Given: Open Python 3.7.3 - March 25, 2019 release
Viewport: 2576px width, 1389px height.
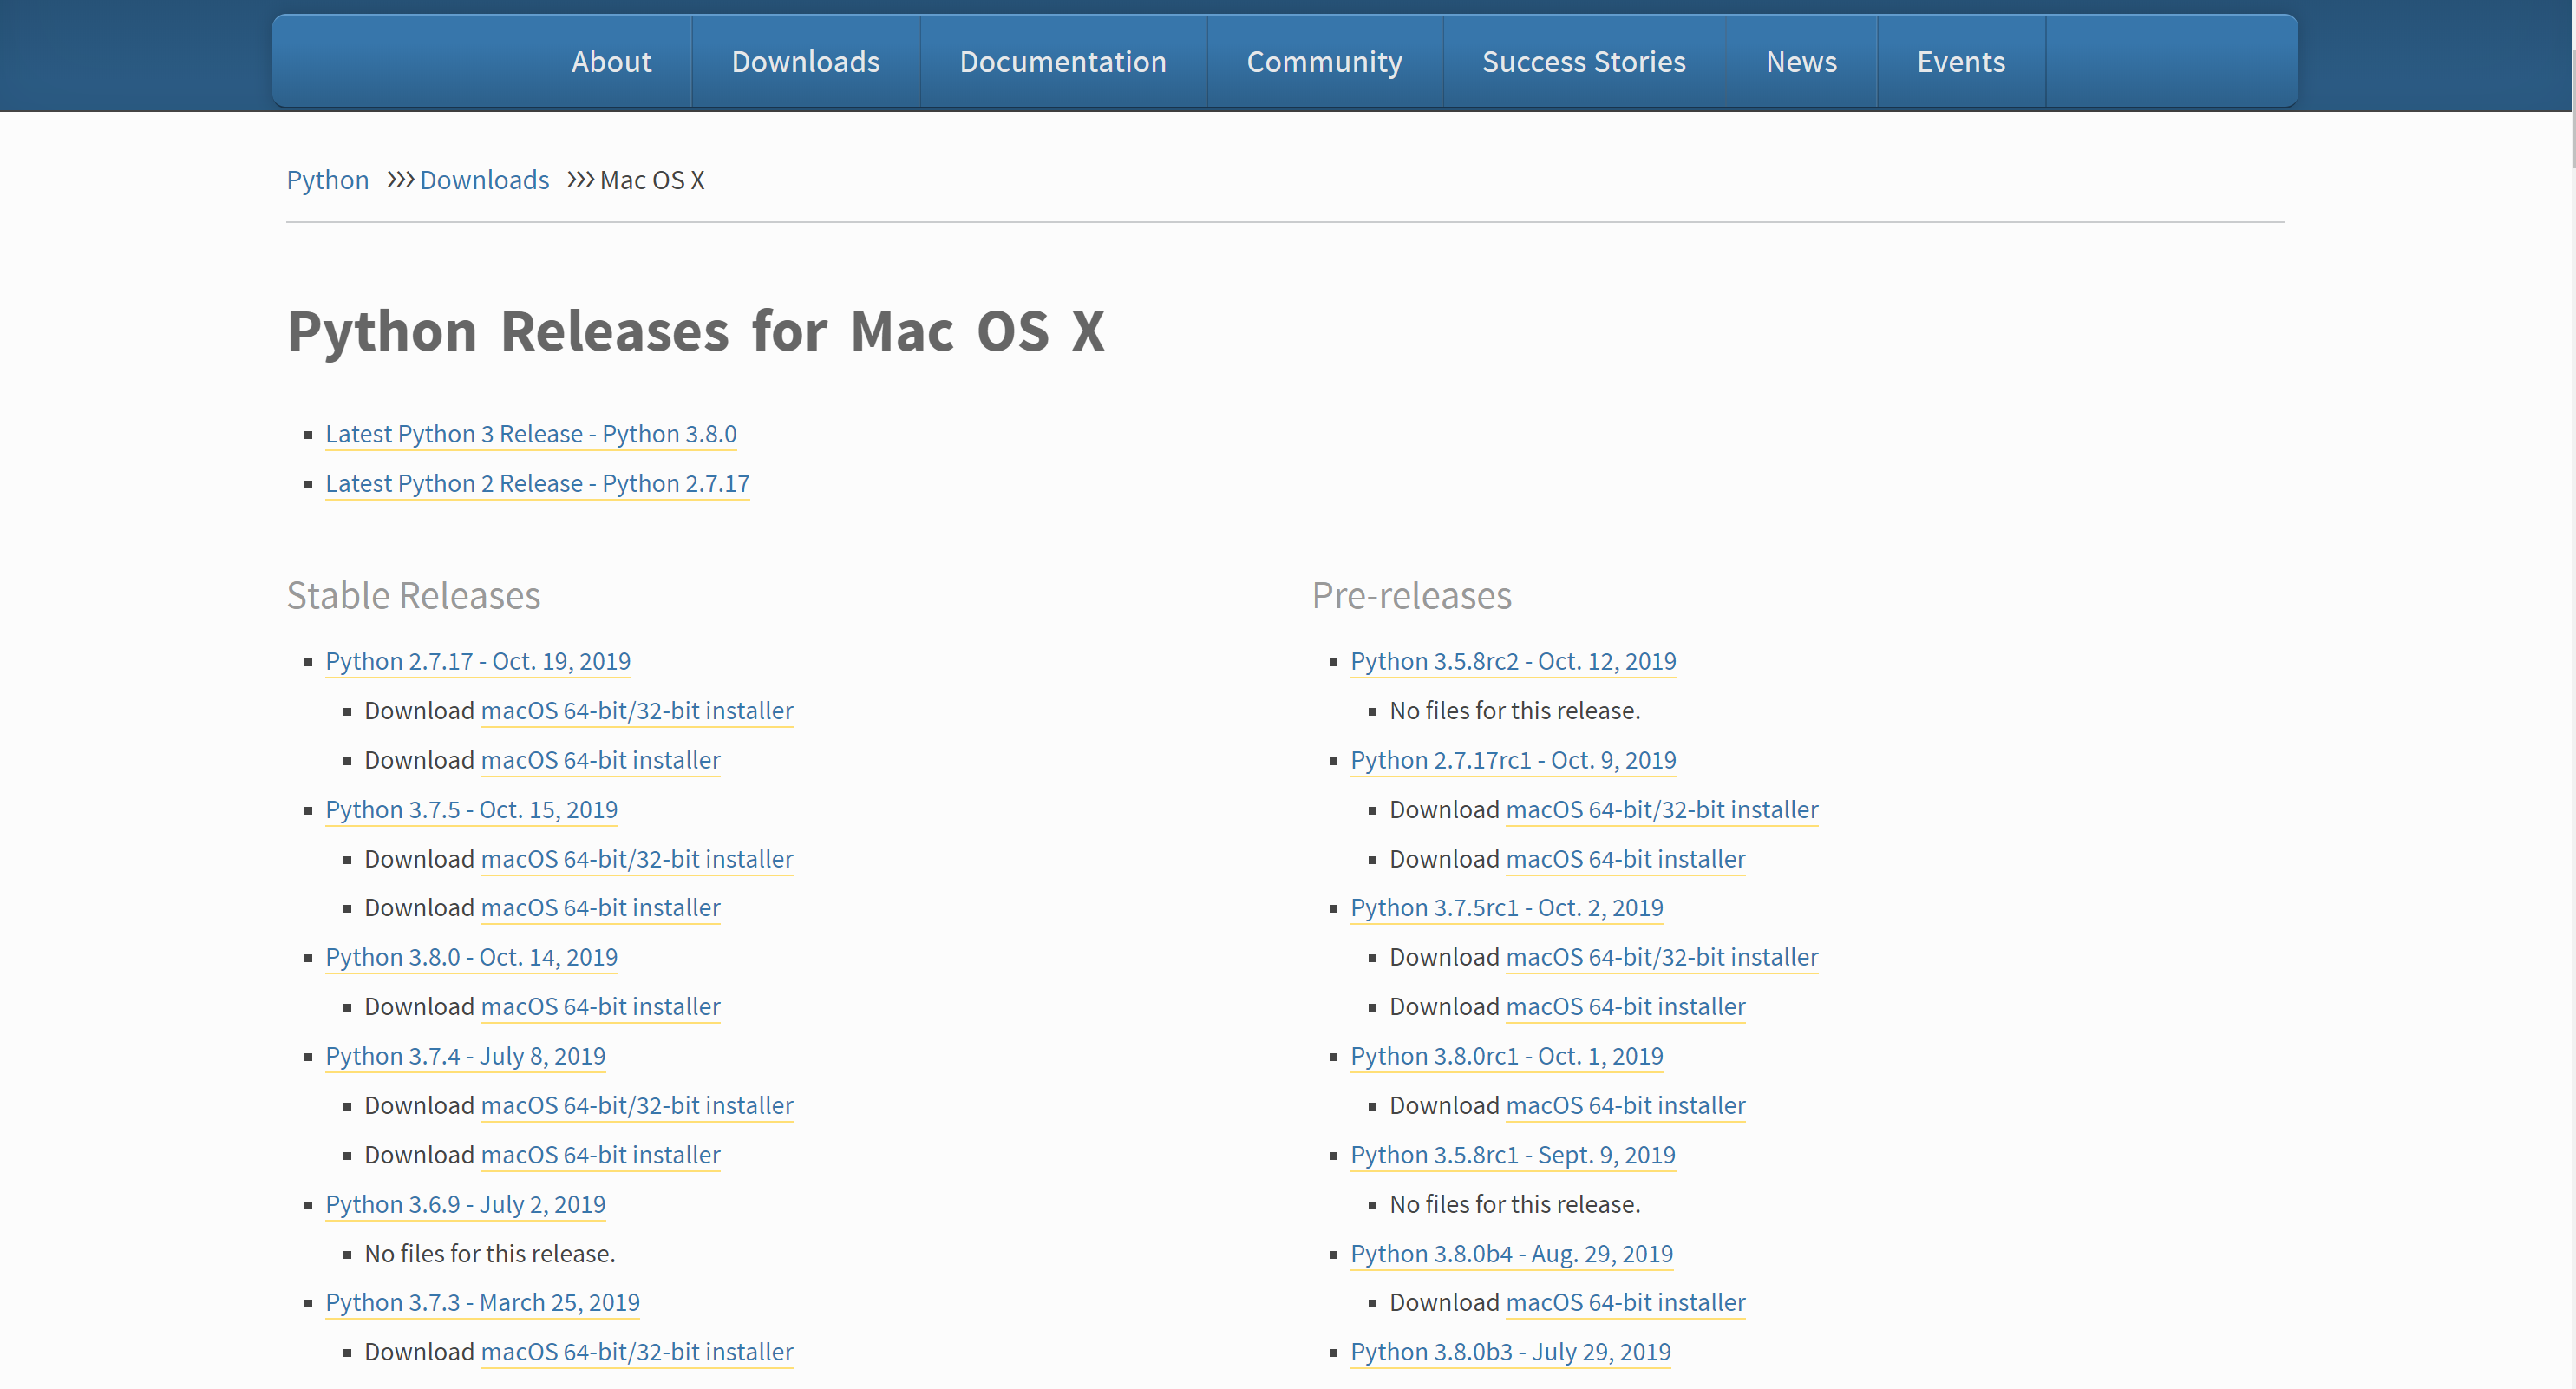Looking at the screenshot, I should click(x=482, y=1302).
